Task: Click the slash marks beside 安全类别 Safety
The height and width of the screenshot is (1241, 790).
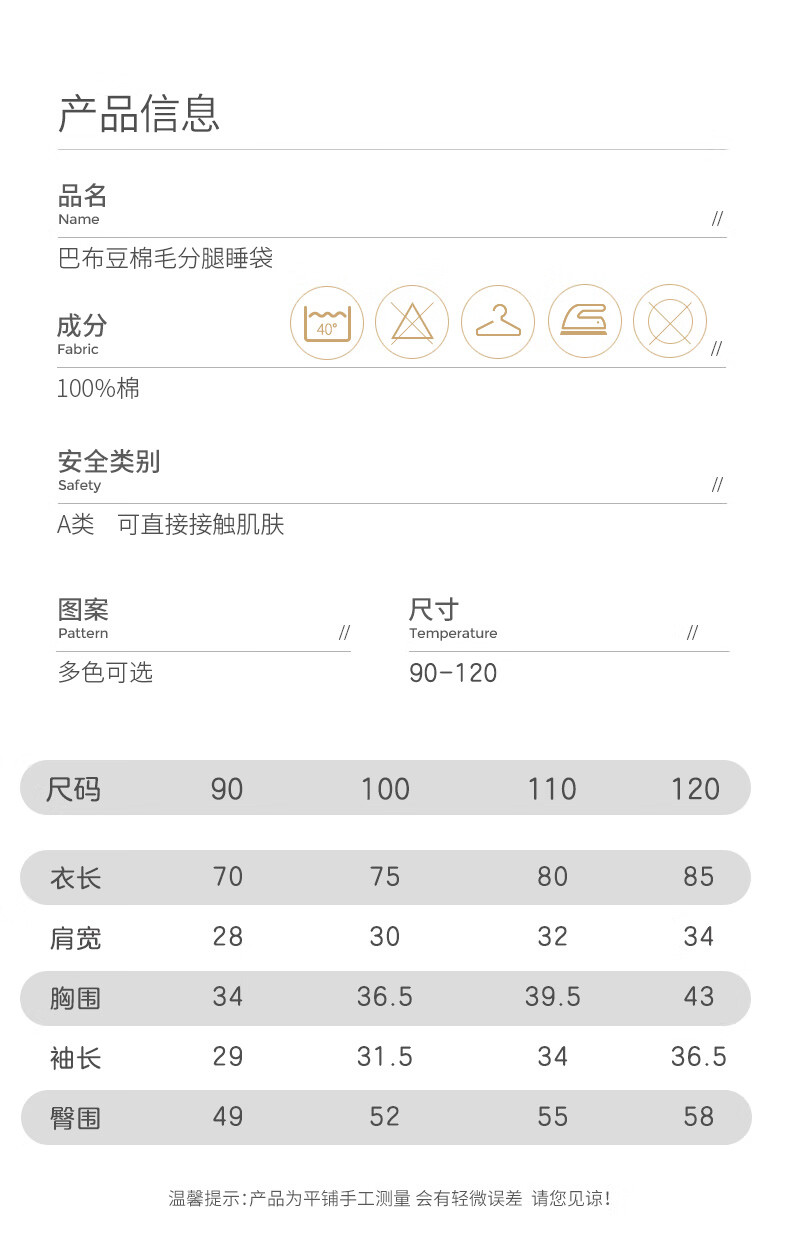Action: tap(717, 485)
